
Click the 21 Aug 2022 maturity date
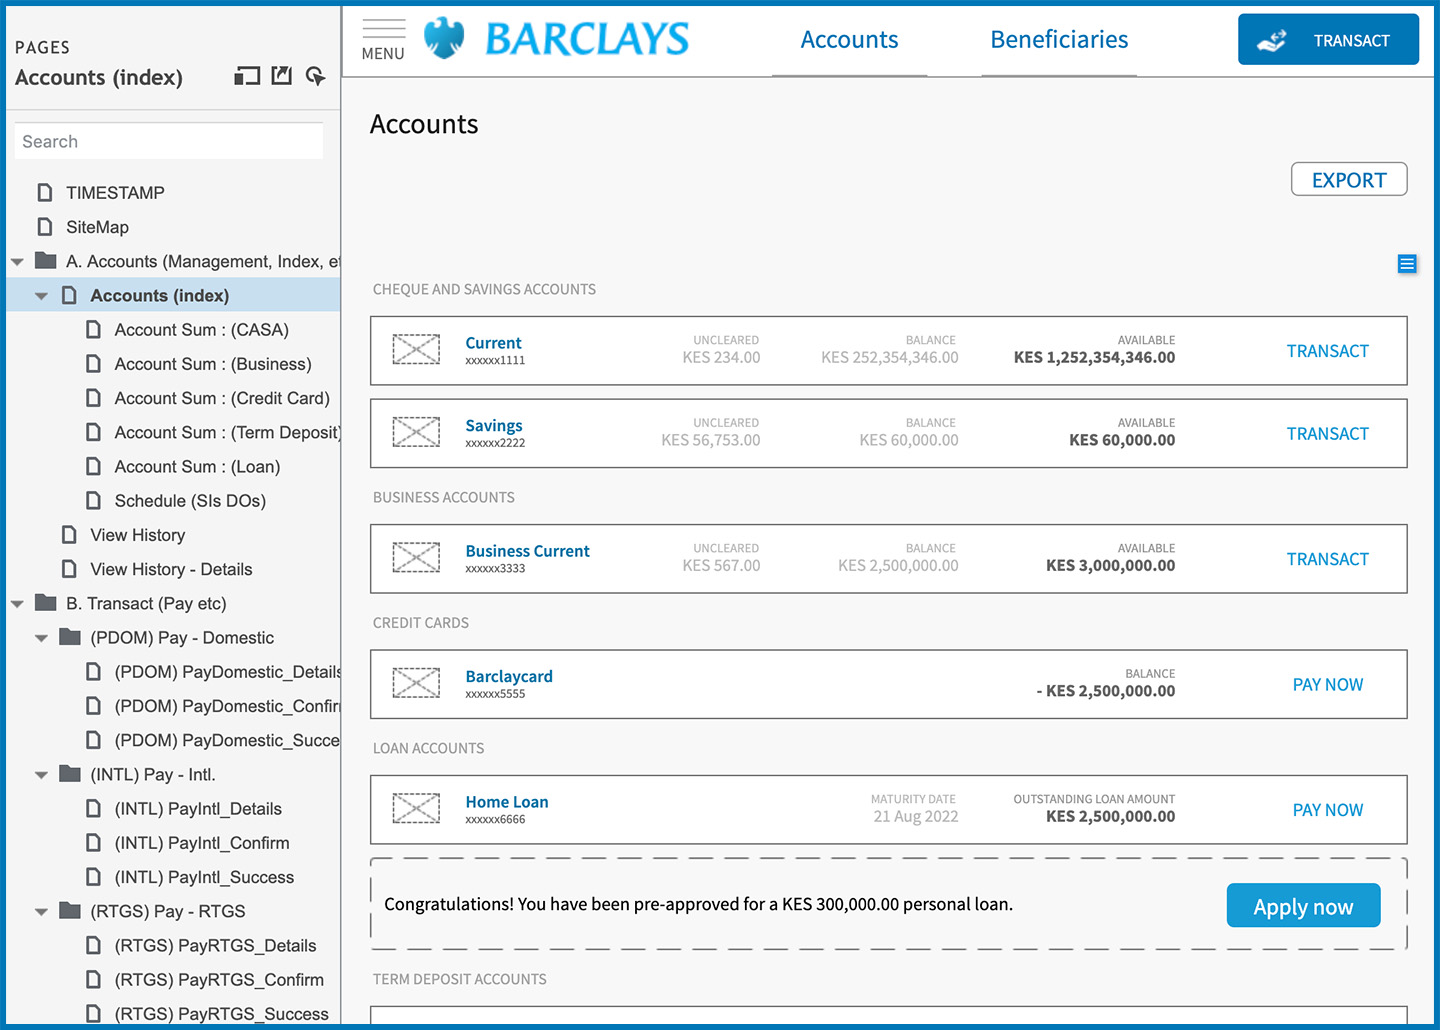916,817
